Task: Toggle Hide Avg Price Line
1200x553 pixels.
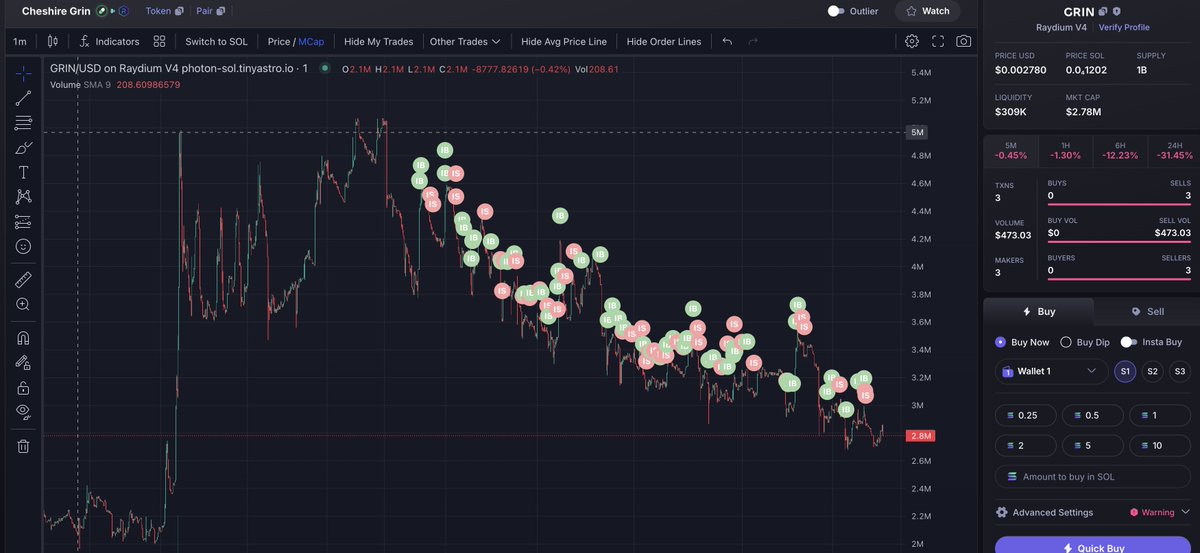Action: [x=564, y=42]
